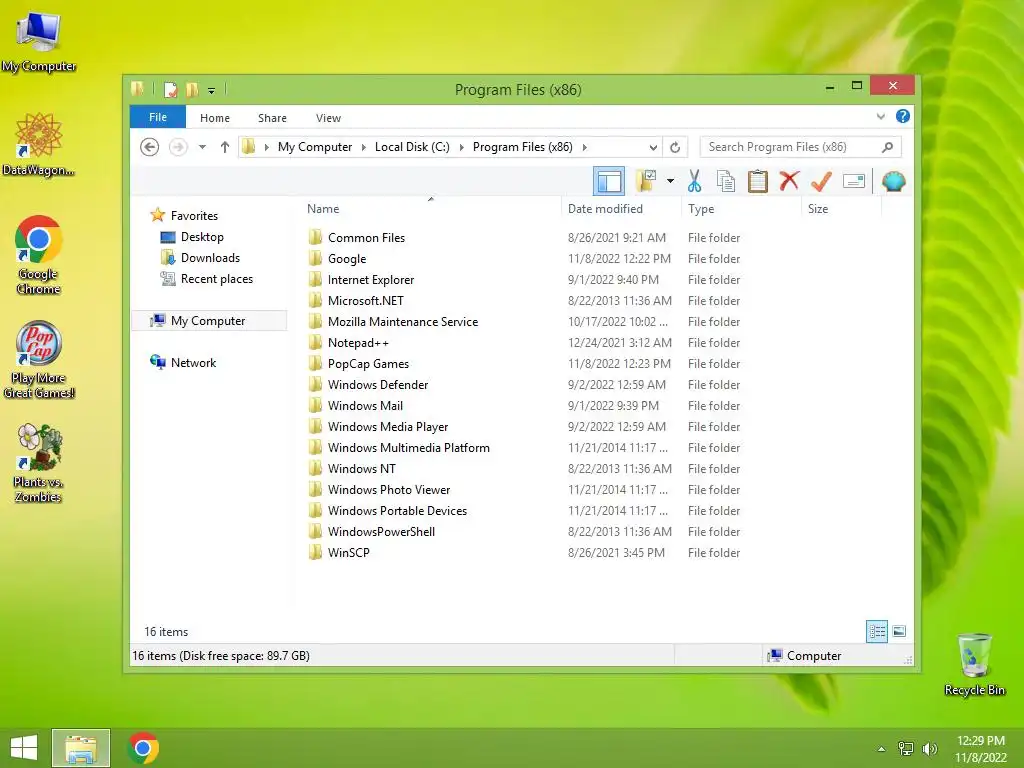The image size is (1024, 768).
Task: Click the Copy toolbar icon
Action: click(x=726, y=181)
